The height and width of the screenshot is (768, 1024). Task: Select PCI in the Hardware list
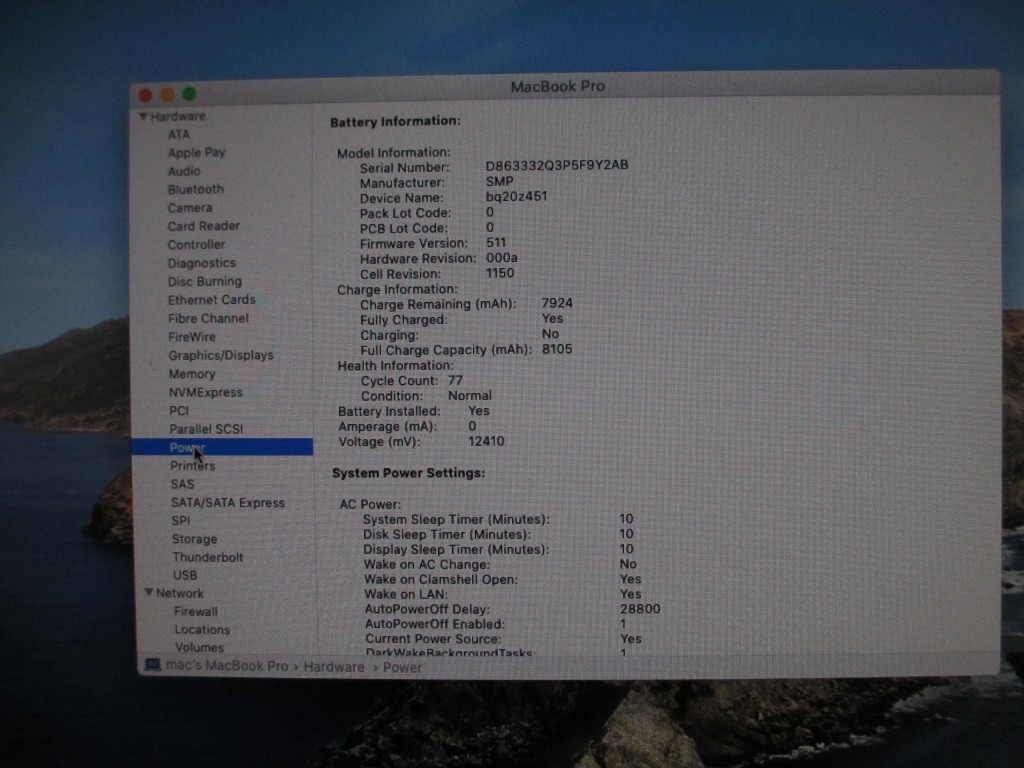179,411
